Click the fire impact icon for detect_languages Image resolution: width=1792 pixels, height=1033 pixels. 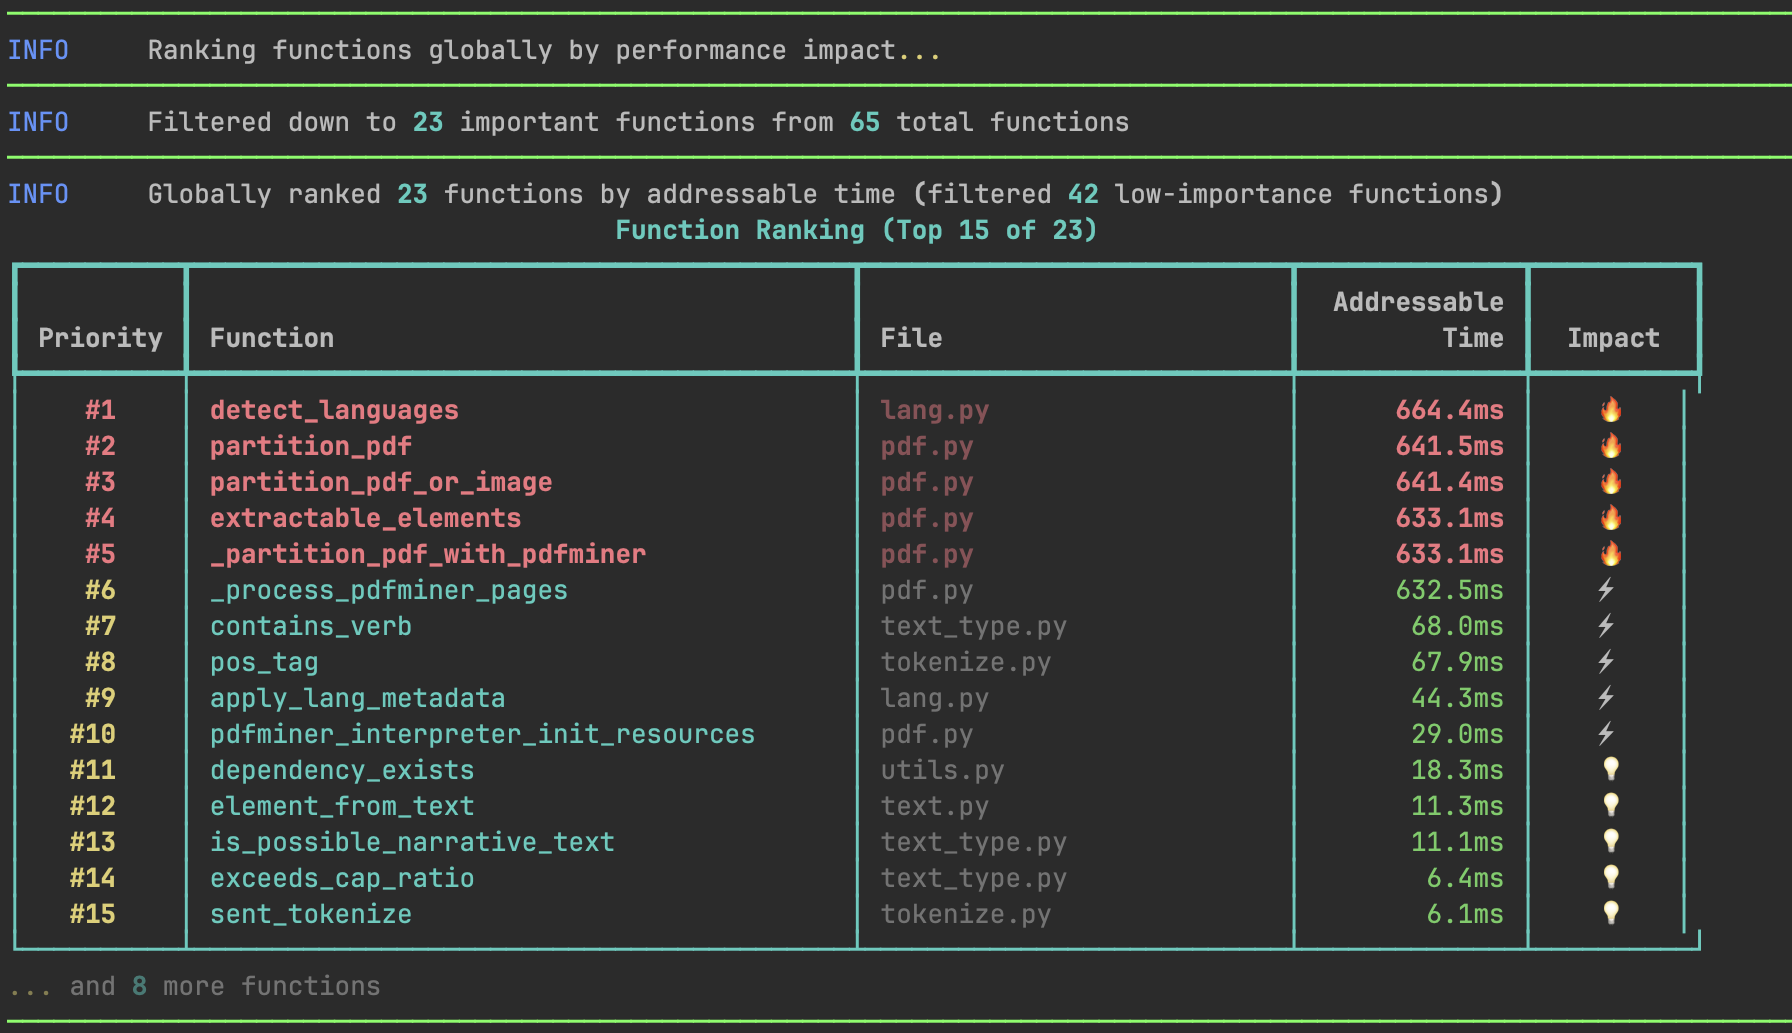pos(1612,410)
